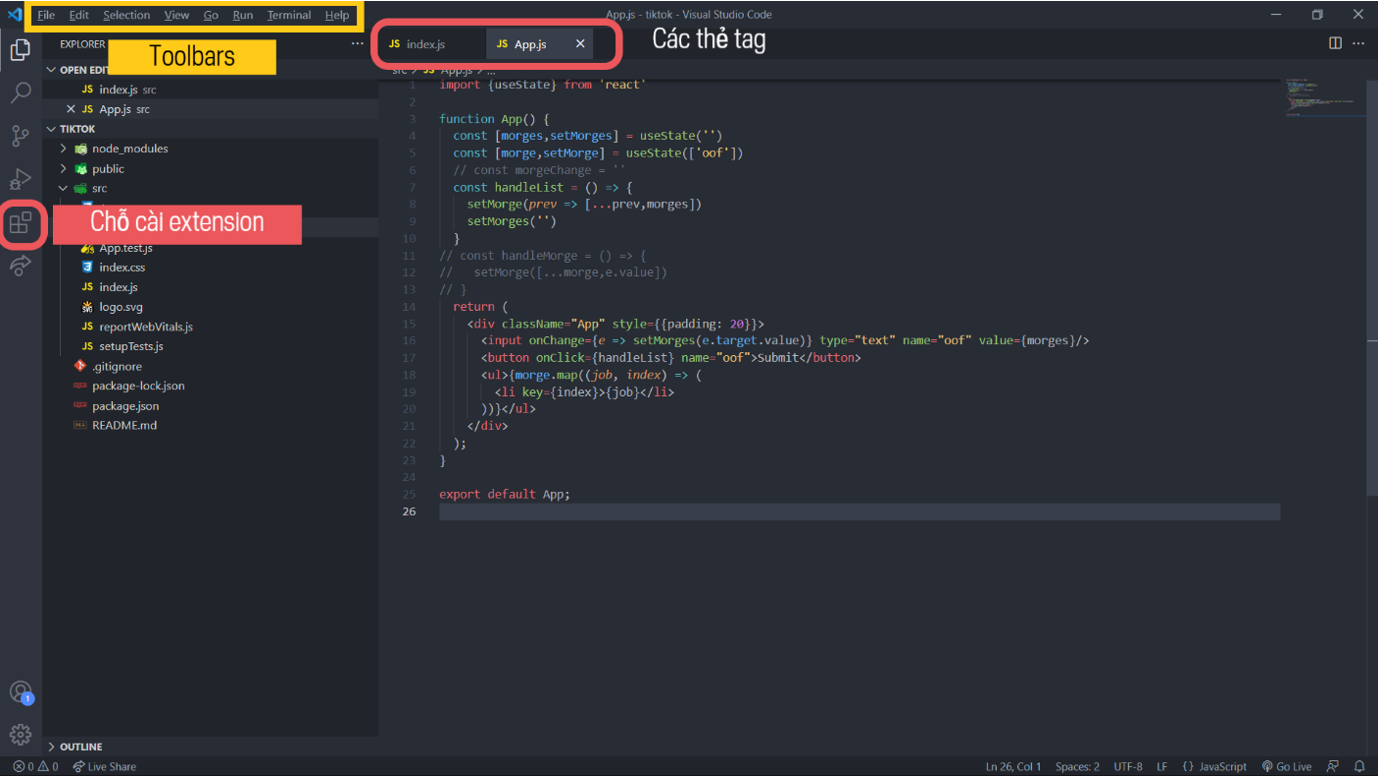This screenshot has width=1378, height=776.
Task: Open the Explorer panel's ellipsis menu
Action: click(x=358, y=44)
